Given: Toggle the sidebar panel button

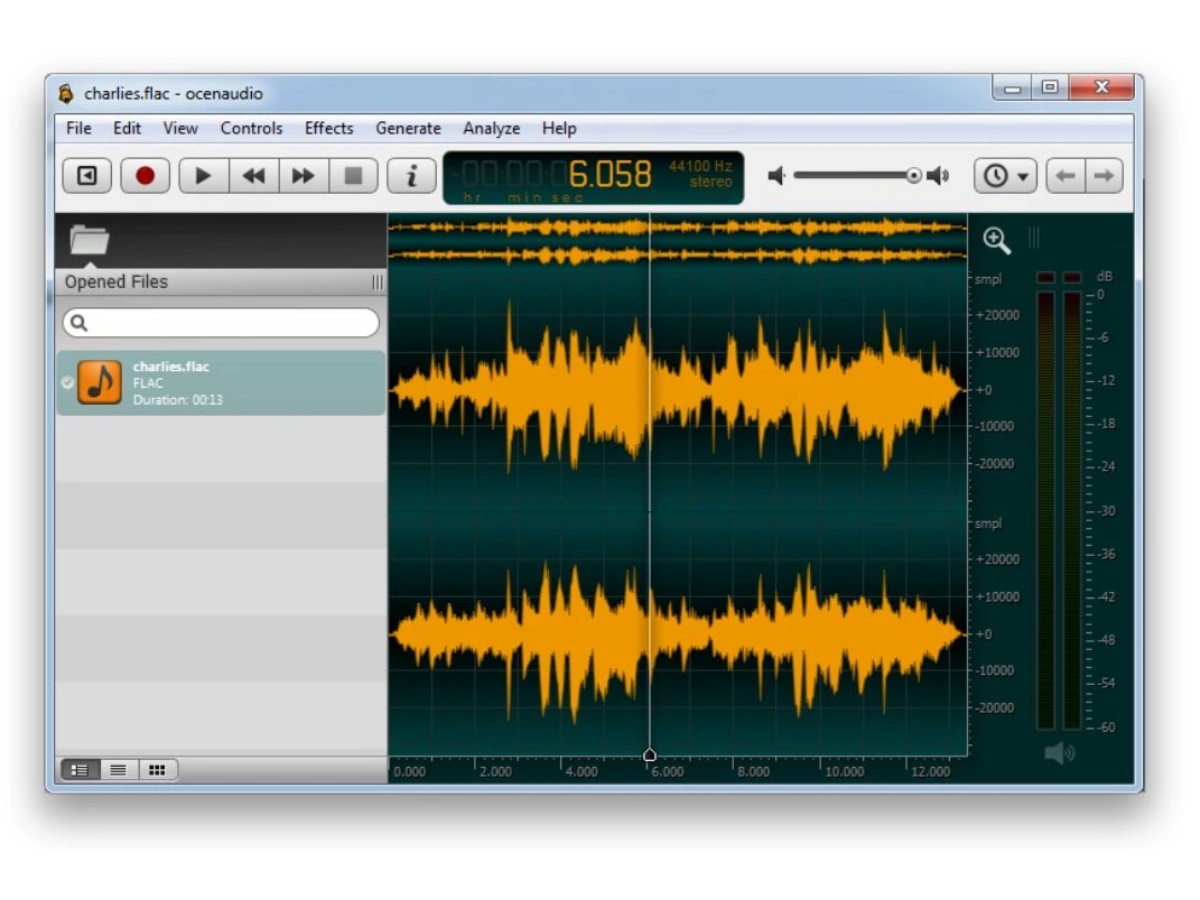Looking at the screenshot, I should pos(87,176).
